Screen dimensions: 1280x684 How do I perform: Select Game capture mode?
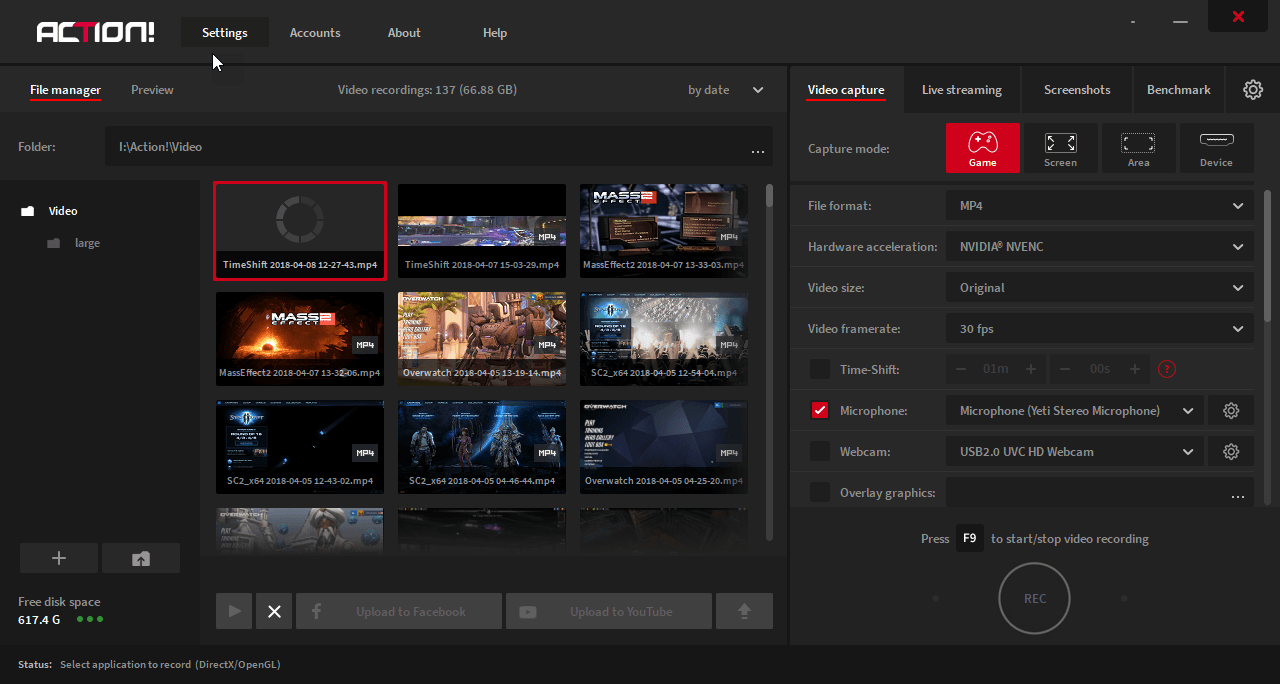point(983,148)
